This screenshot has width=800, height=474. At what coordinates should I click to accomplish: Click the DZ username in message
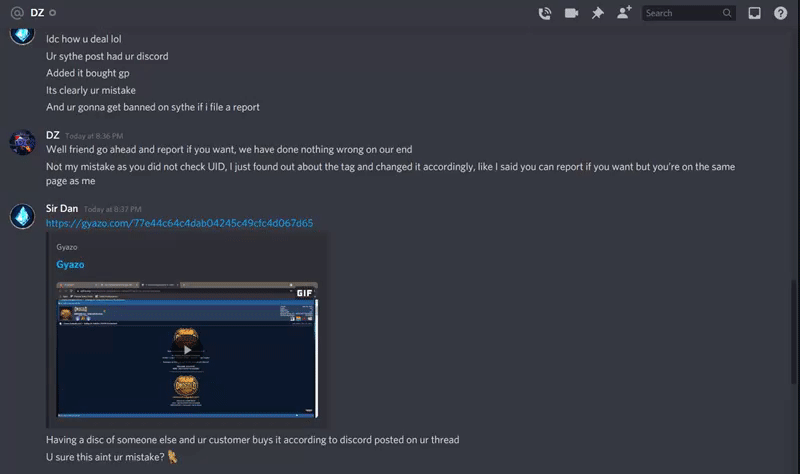point(53,135)
